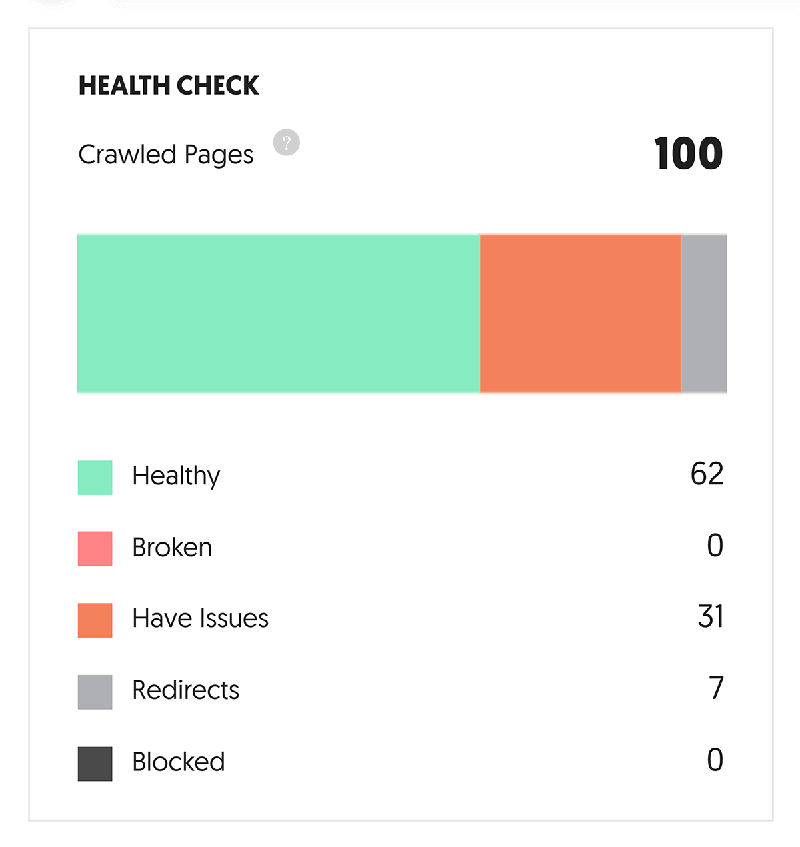The height and width of the screenshot is (847, 800).
Task: Click the Have Issues count 31
Action: (710, 617)
